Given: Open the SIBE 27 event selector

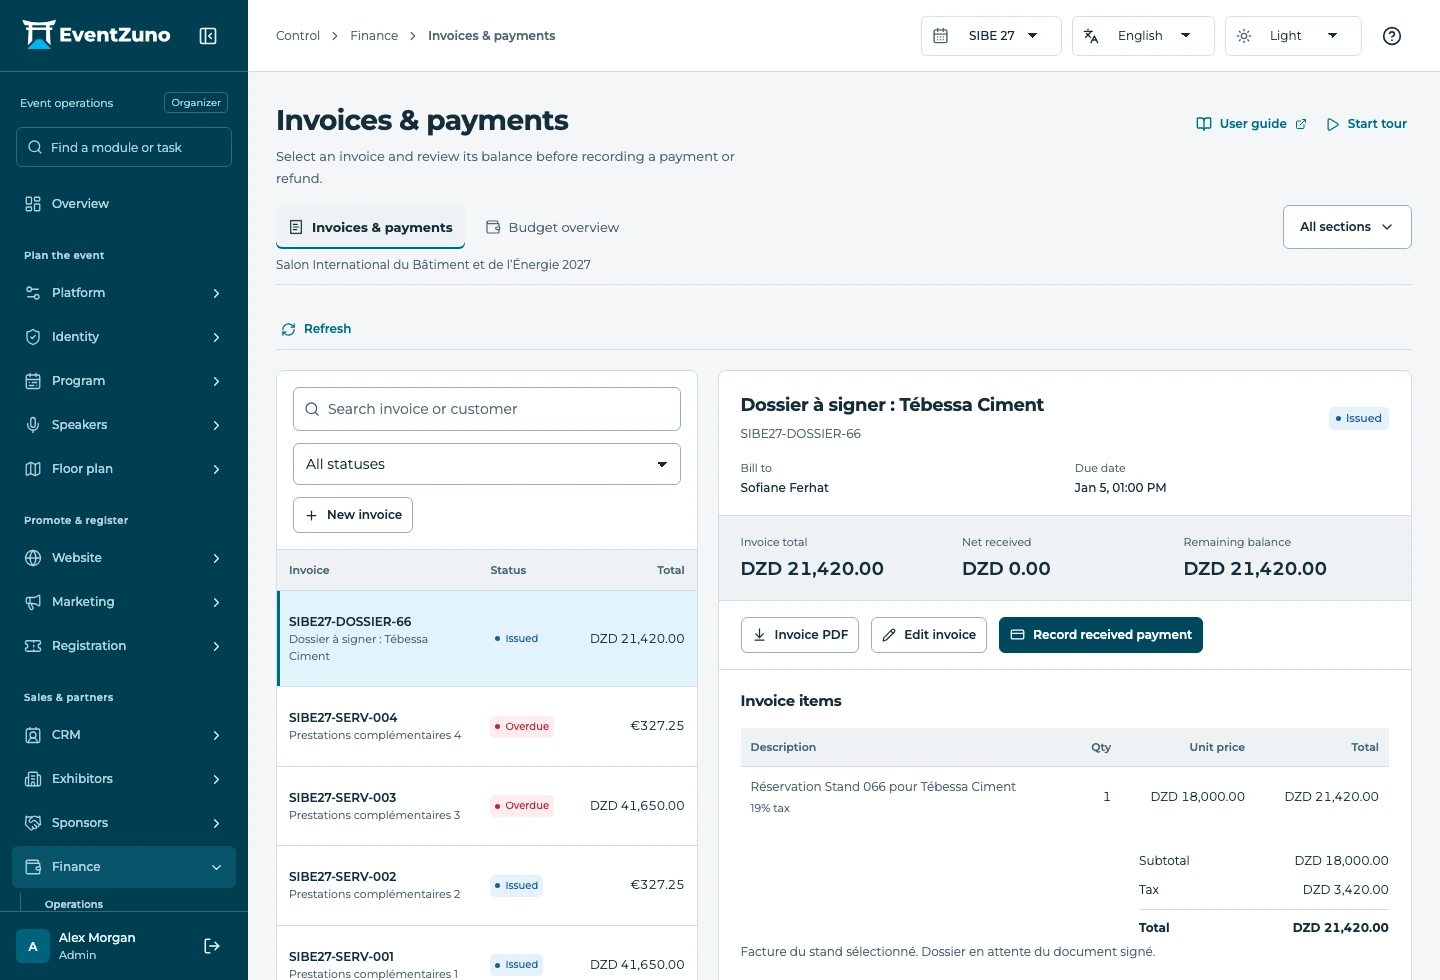Looking at the screenshot, I should [991, 36].
